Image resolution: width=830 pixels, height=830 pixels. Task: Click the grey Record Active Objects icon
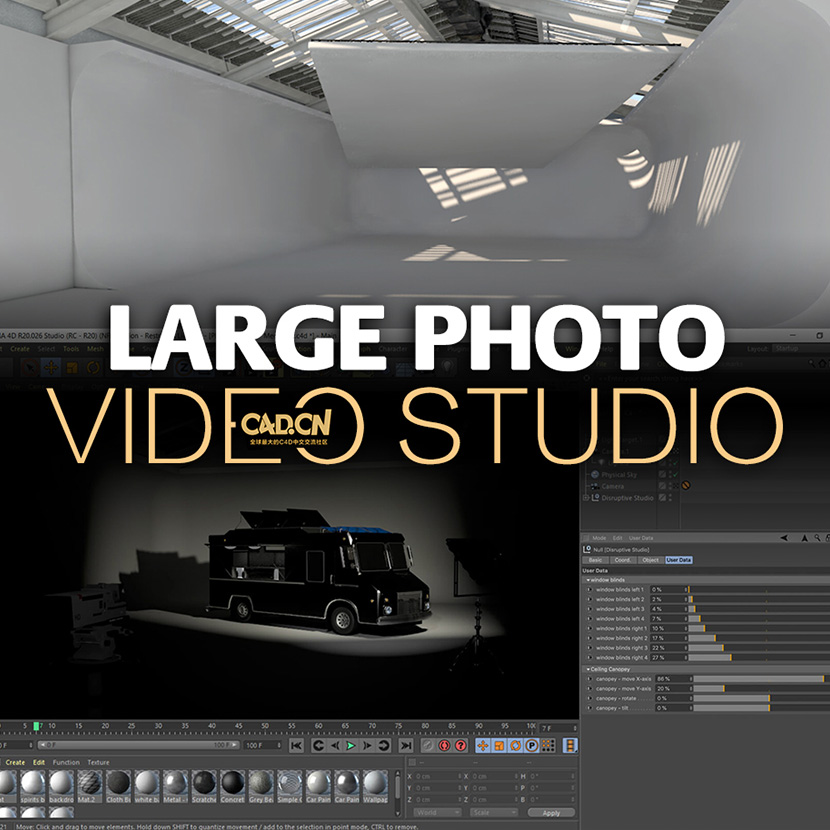[428, 745]
